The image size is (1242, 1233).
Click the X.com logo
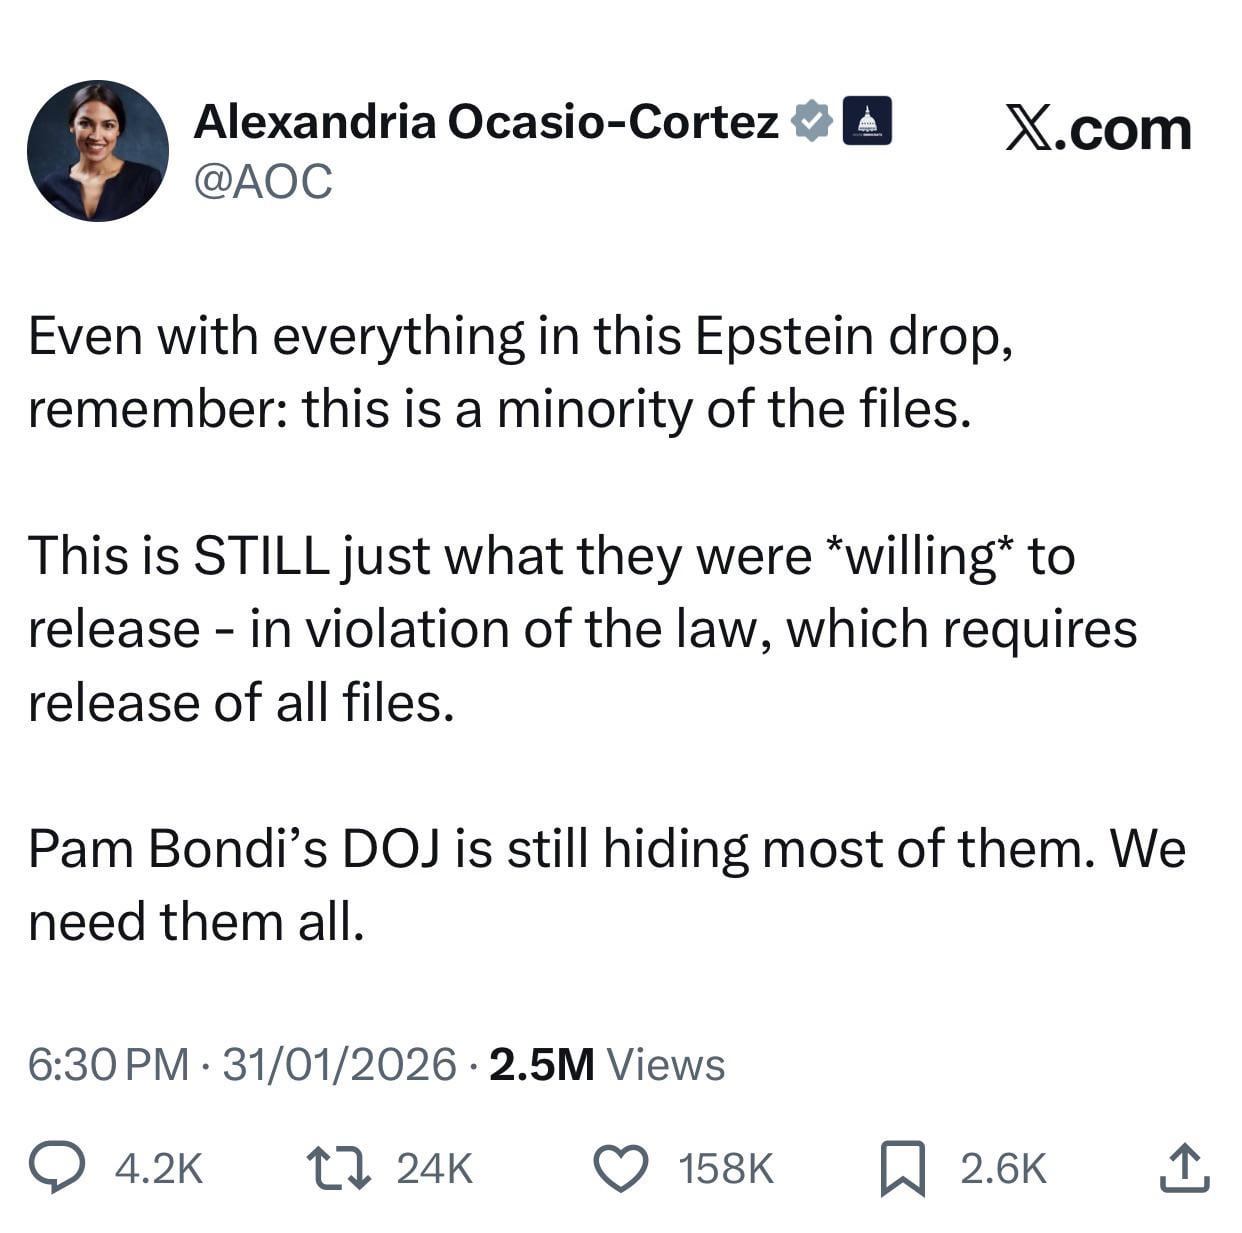click(x=1098, y=130)
